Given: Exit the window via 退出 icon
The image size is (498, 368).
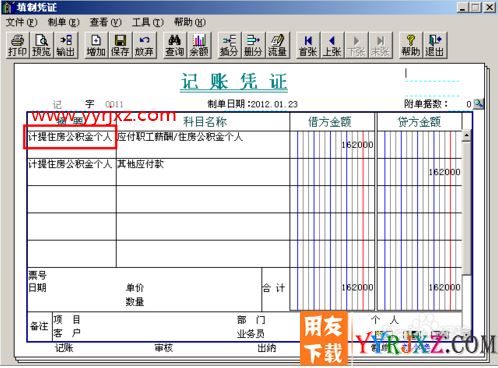Looking at the screenshot, I should click(435, 45).
